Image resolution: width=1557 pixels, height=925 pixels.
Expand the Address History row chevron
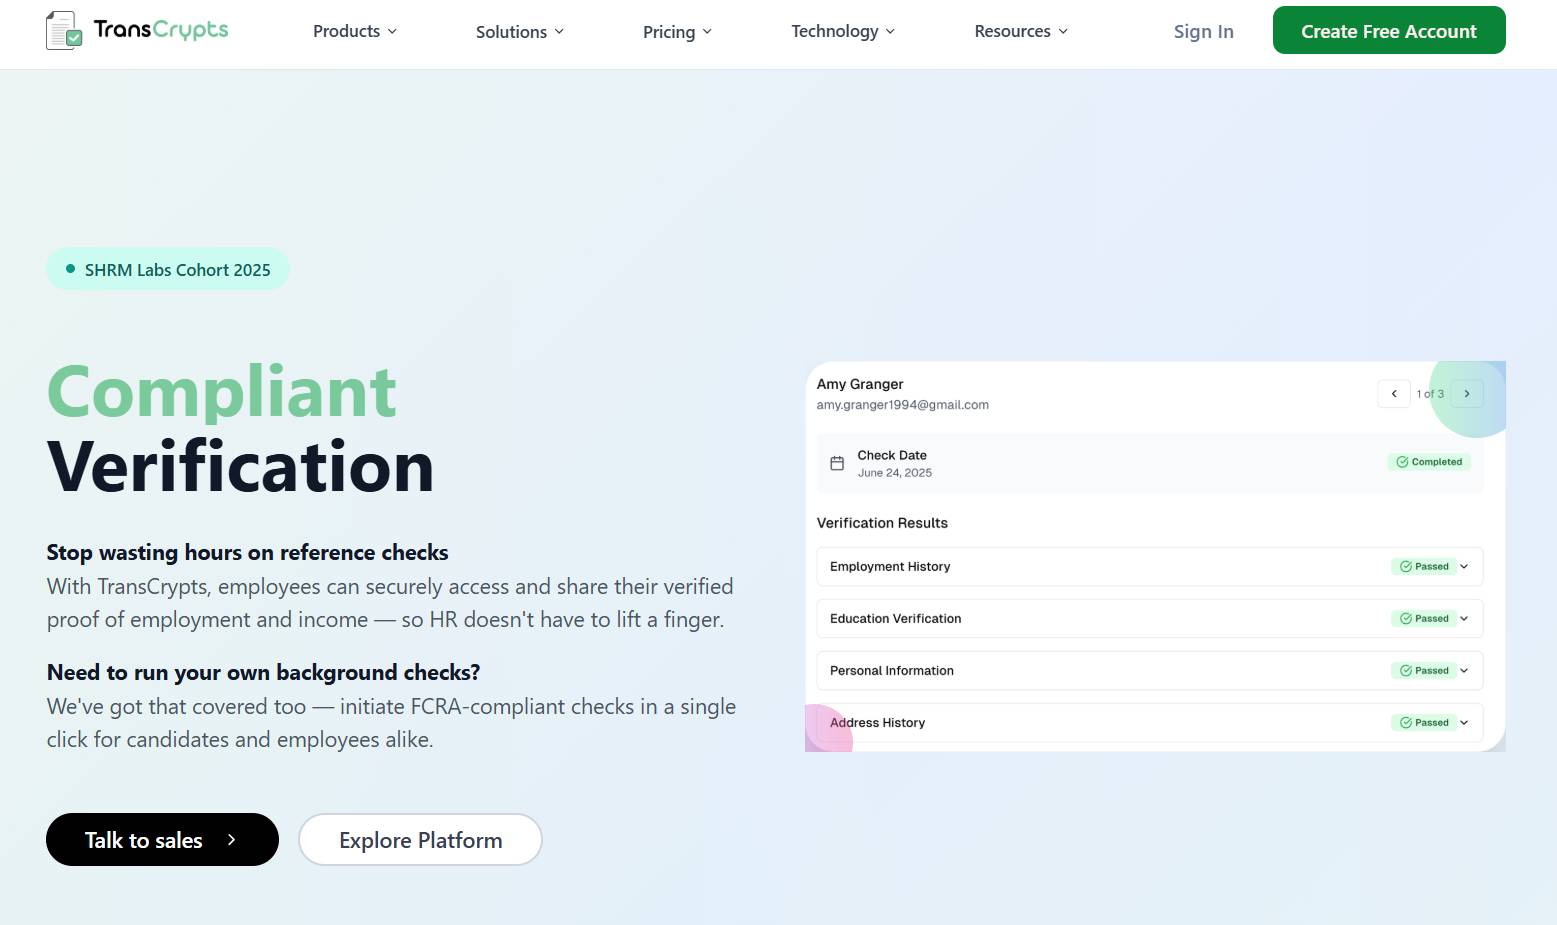coord(1464,723)
